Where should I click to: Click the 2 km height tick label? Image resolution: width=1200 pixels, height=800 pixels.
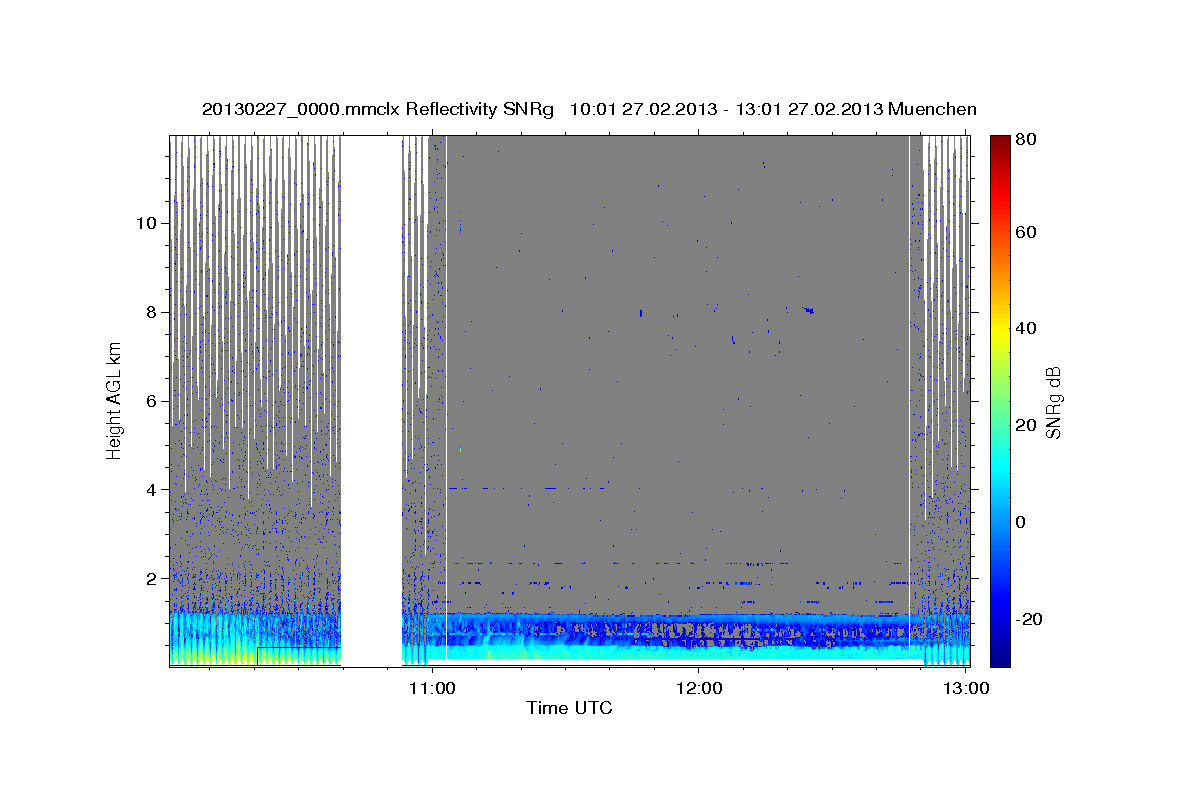151,579
